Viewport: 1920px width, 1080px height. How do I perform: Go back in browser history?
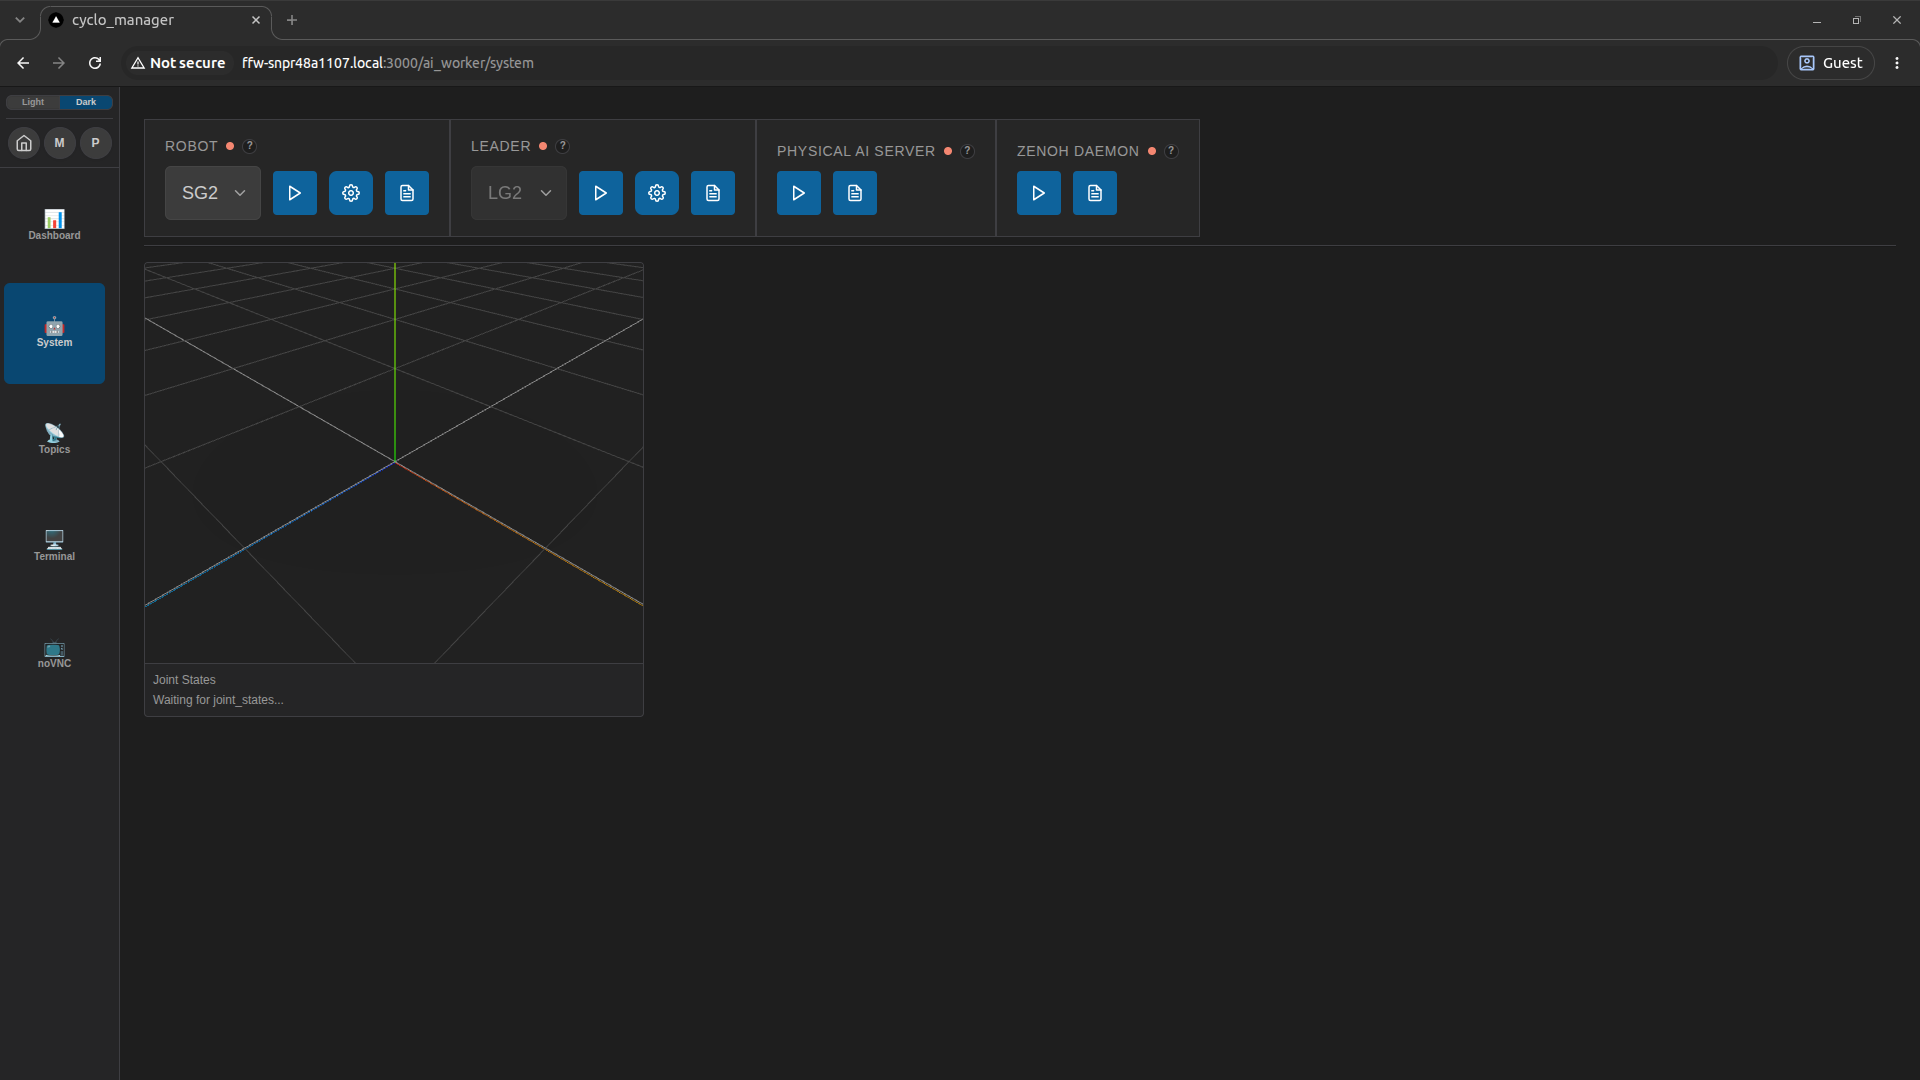point(23,63)
